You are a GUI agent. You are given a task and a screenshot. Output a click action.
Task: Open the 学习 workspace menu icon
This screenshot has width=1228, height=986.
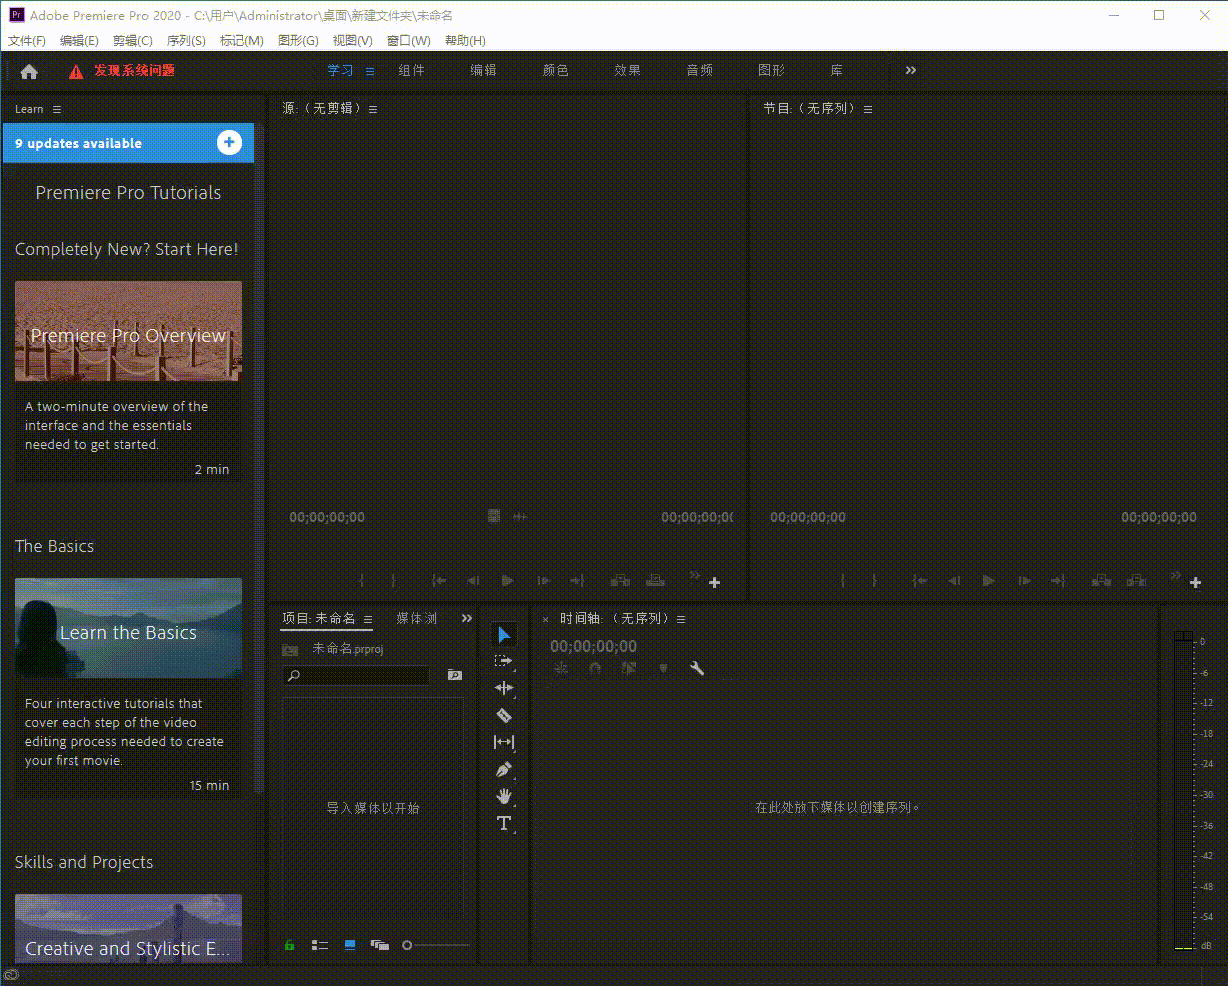click(x=370, y=71)
